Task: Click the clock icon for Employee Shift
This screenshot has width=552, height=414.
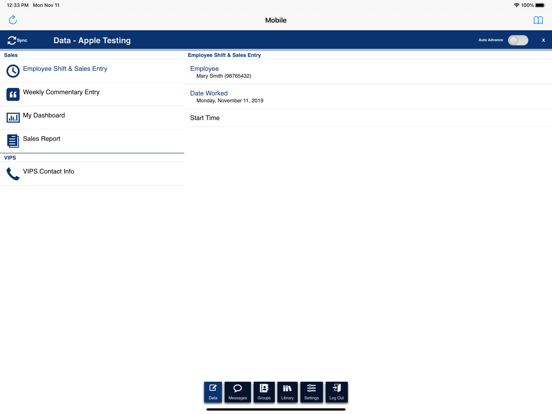Action: tap(13, 71)
